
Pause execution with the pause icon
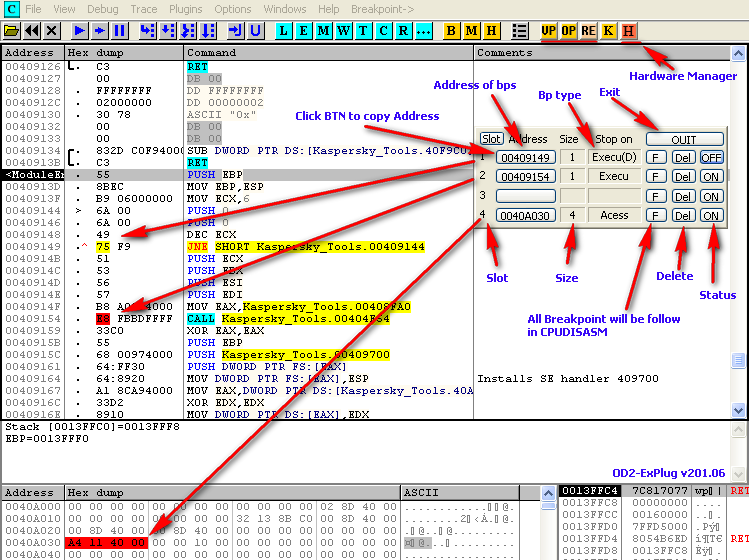click(x=119, y=31)
